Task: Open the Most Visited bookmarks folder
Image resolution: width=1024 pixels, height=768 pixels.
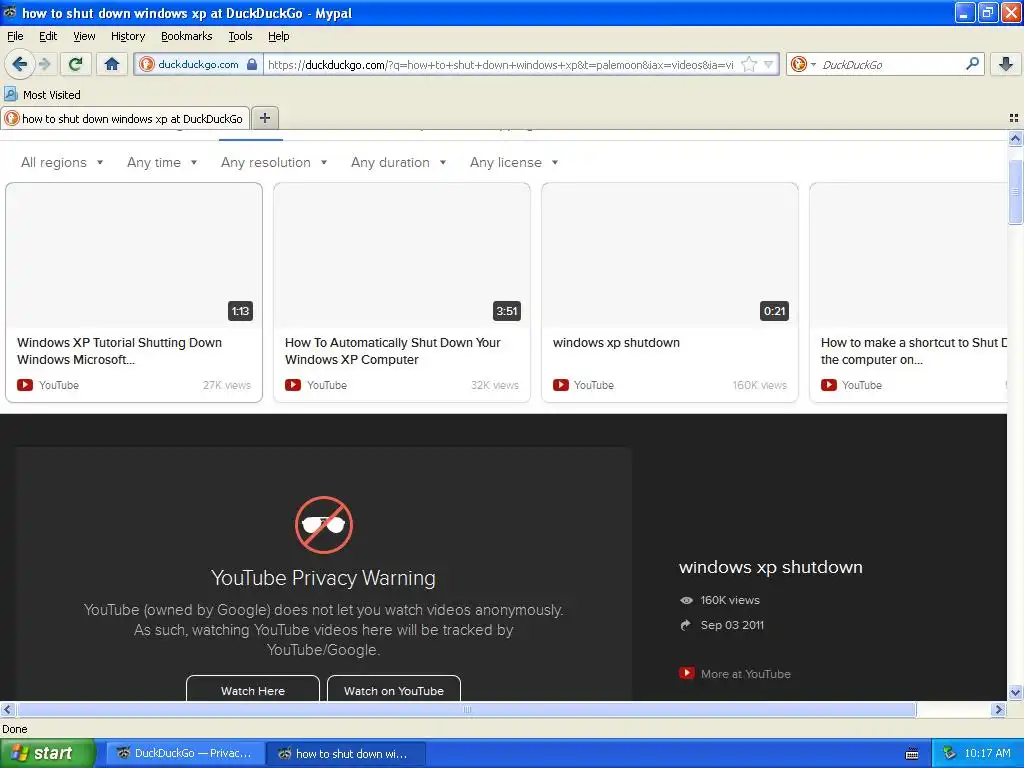Action: 43,95
